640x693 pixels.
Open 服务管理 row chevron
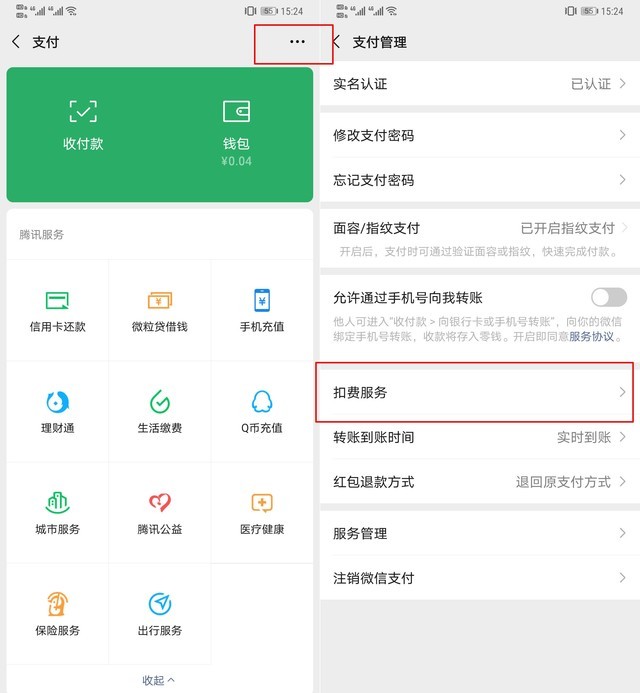pos(622,533)
